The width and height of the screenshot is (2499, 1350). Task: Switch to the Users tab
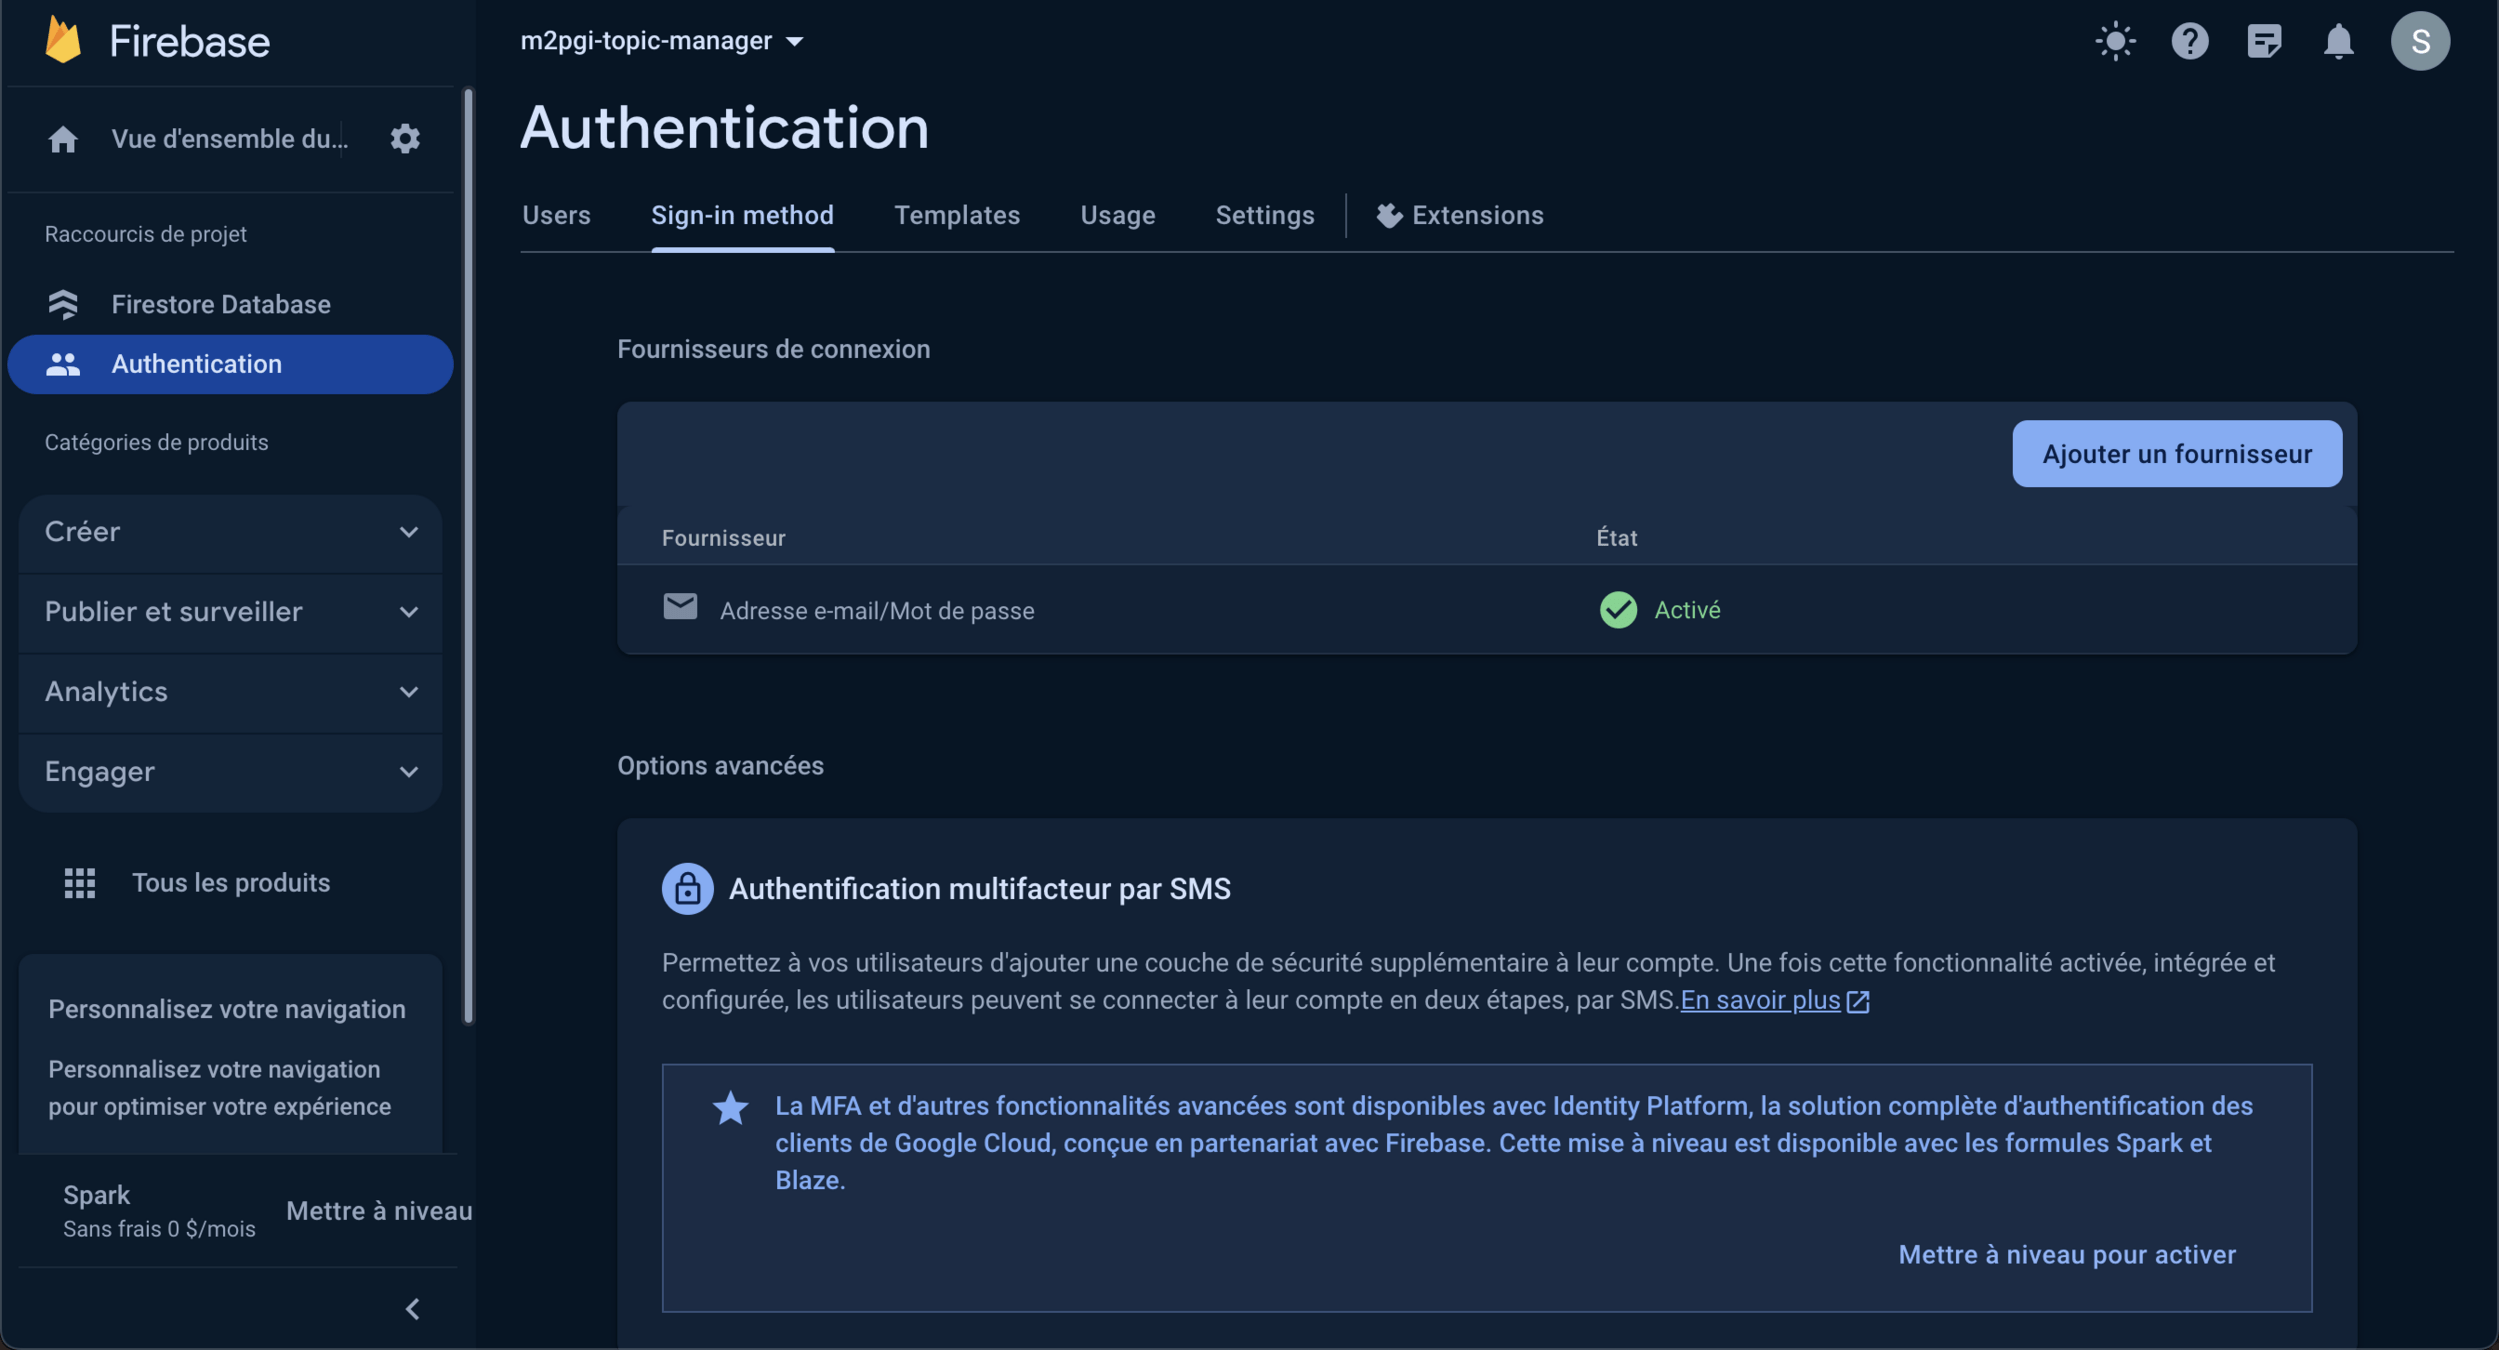(x=556, y=215)
